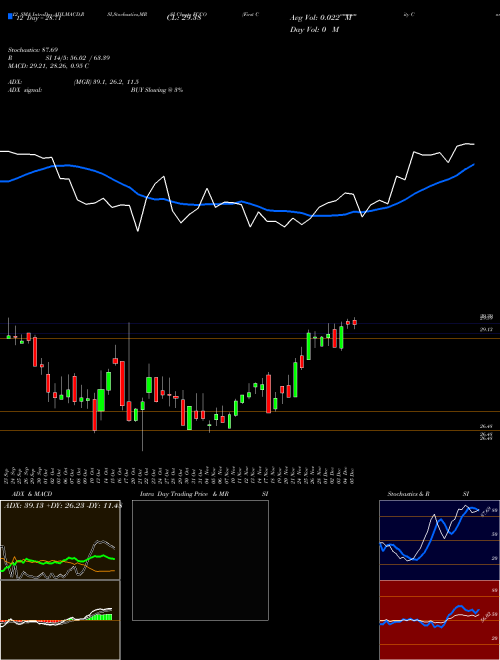
Task: Click the 'ADX: 39.13 +DY: 26.23 -DY: 11.48' readout
Action: click(x=62, y=506)
